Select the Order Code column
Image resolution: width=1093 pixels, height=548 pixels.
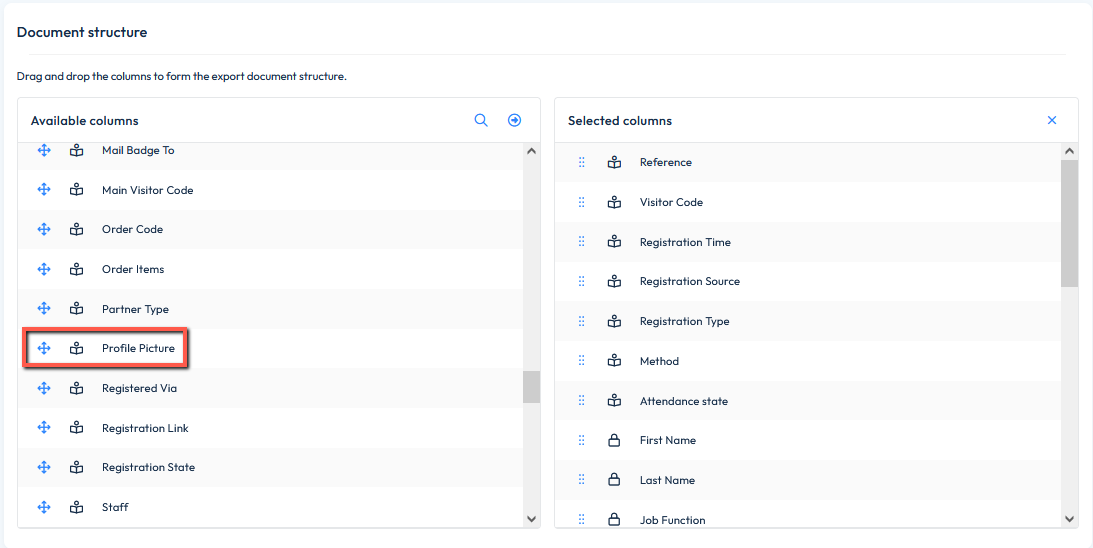click(270, 229)
